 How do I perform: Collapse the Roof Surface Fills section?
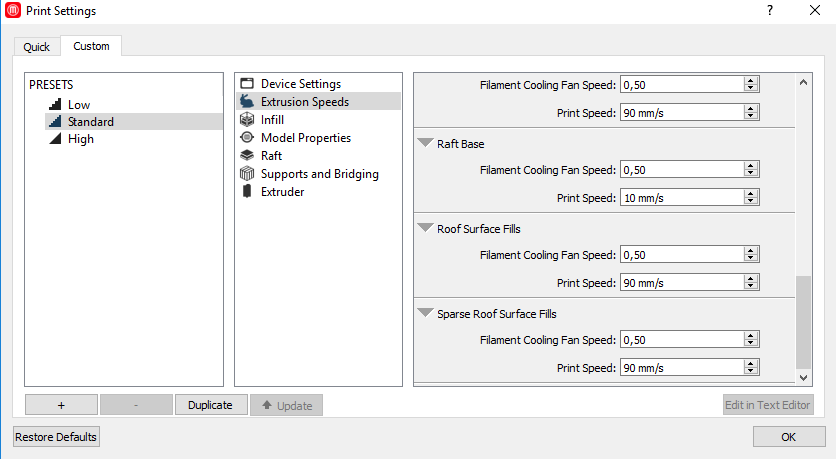click(x=427, y=229)
